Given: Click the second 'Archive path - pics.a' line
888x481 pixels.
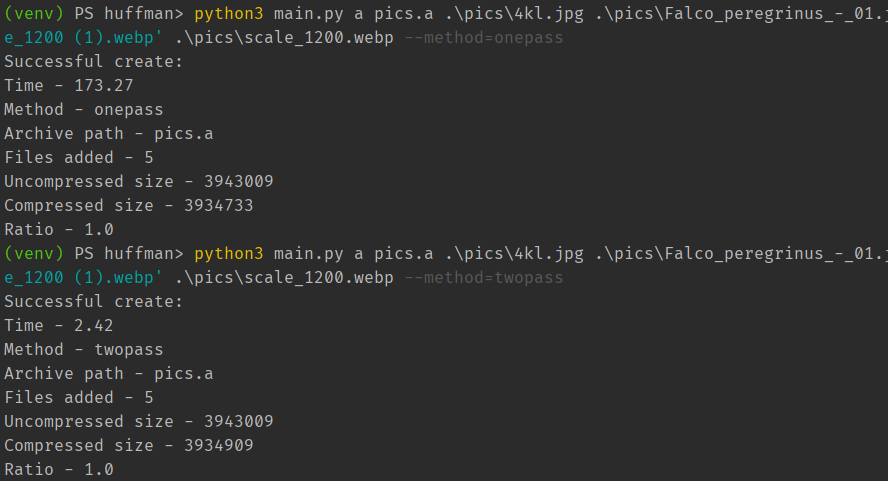Looking at the screenshot, I should pos(109,374).
